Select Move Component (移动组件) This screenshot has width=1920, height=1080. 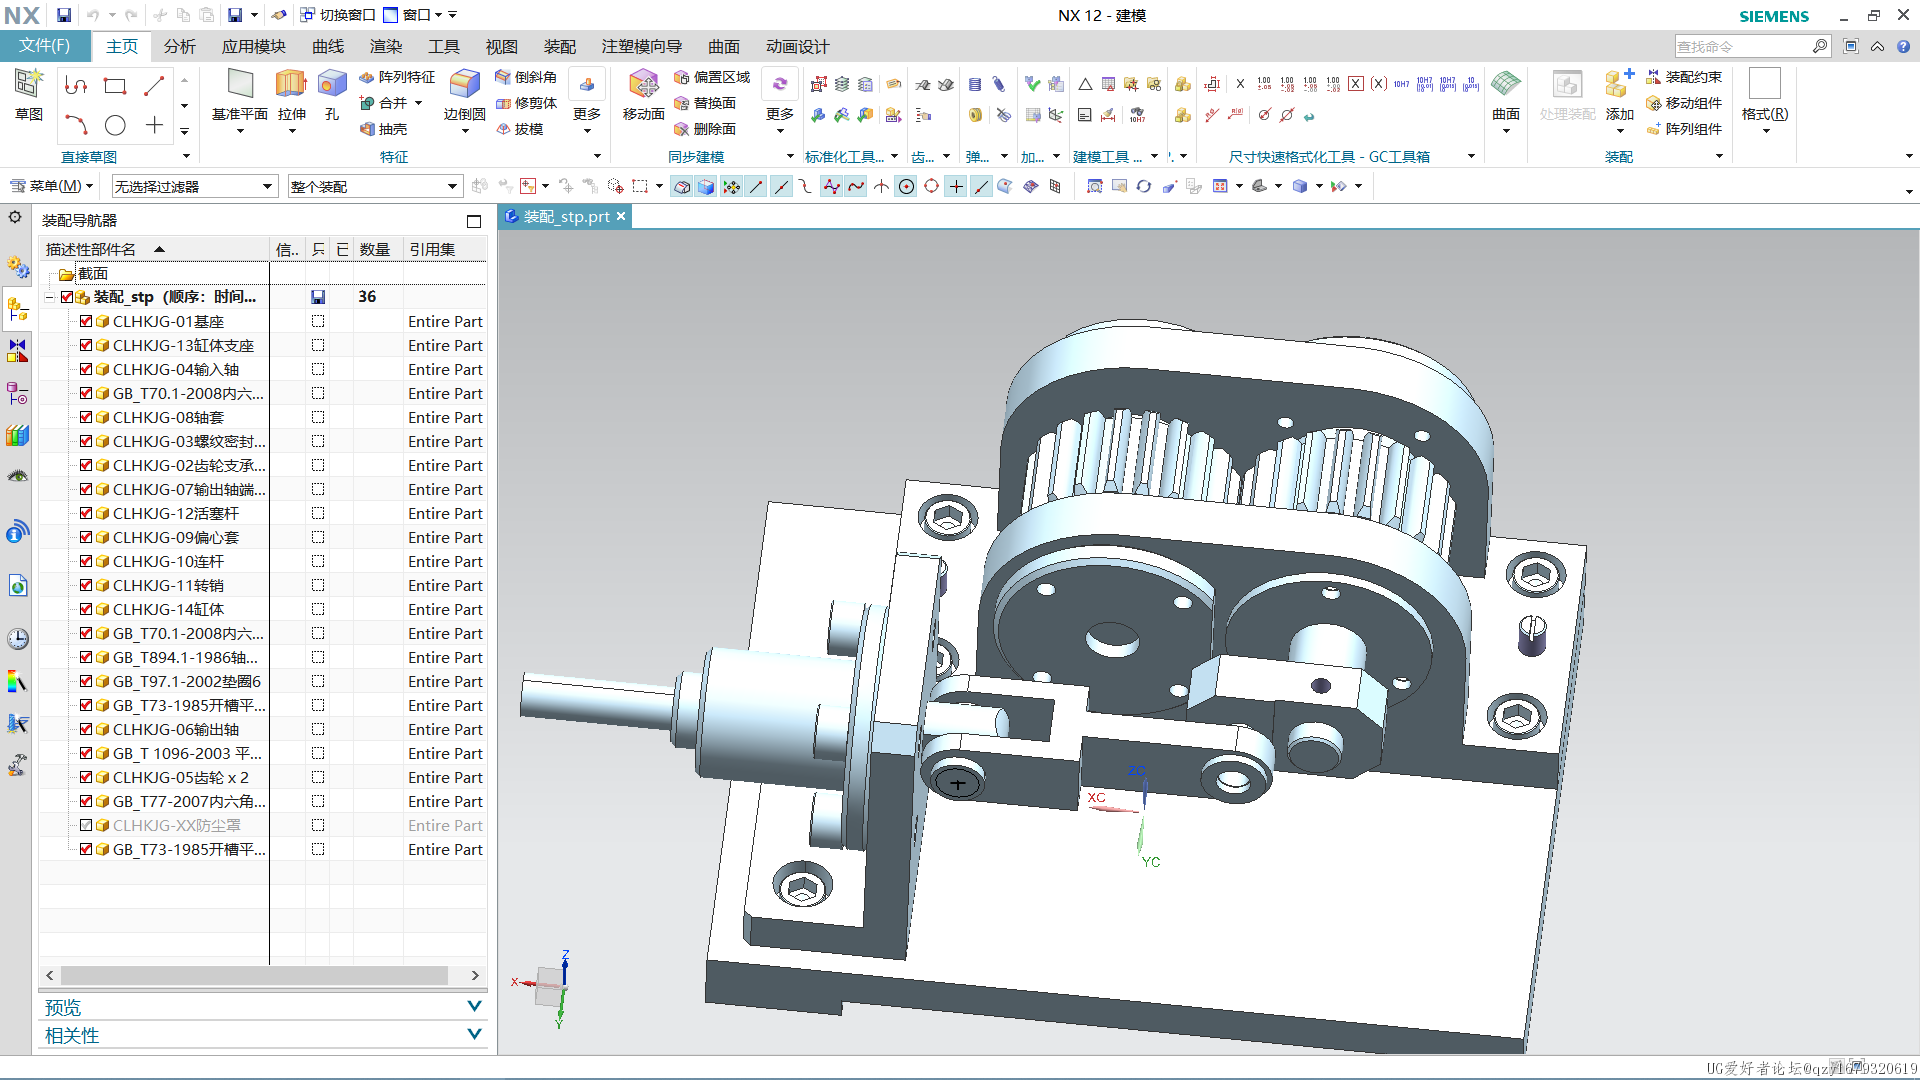click(1685, 103)
